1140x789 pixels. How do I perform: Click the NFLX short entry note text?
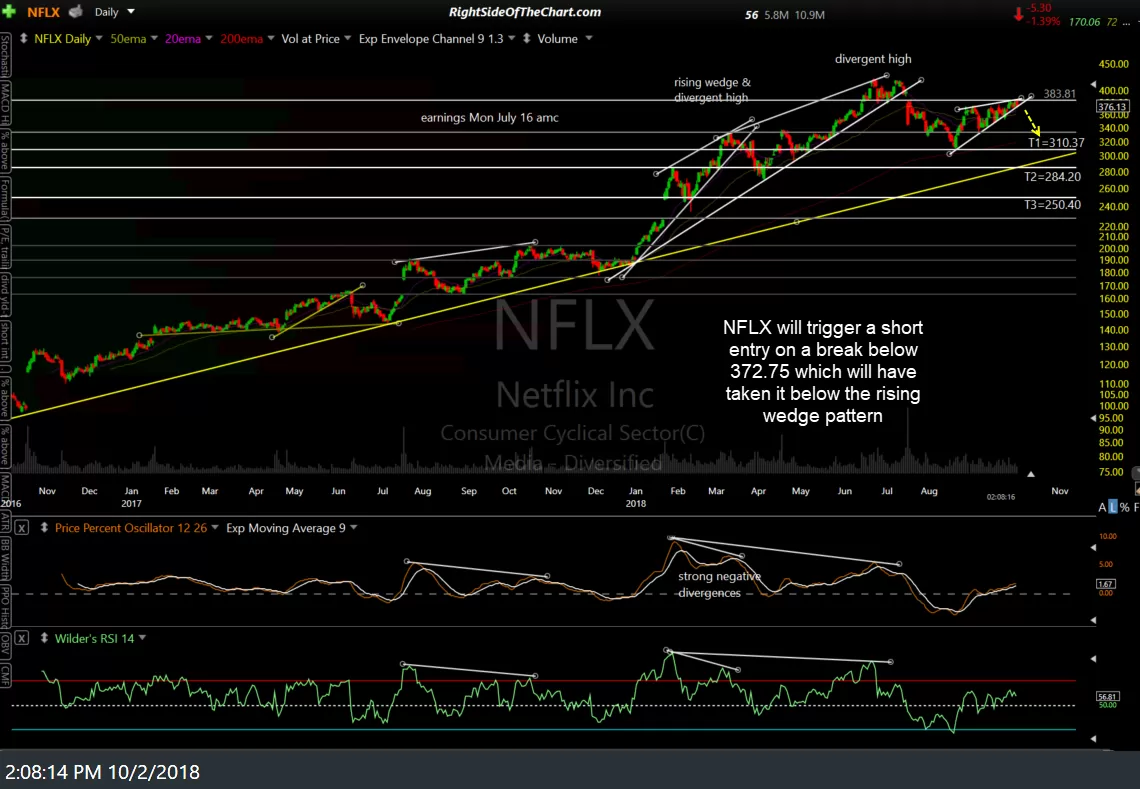point(823,372)
